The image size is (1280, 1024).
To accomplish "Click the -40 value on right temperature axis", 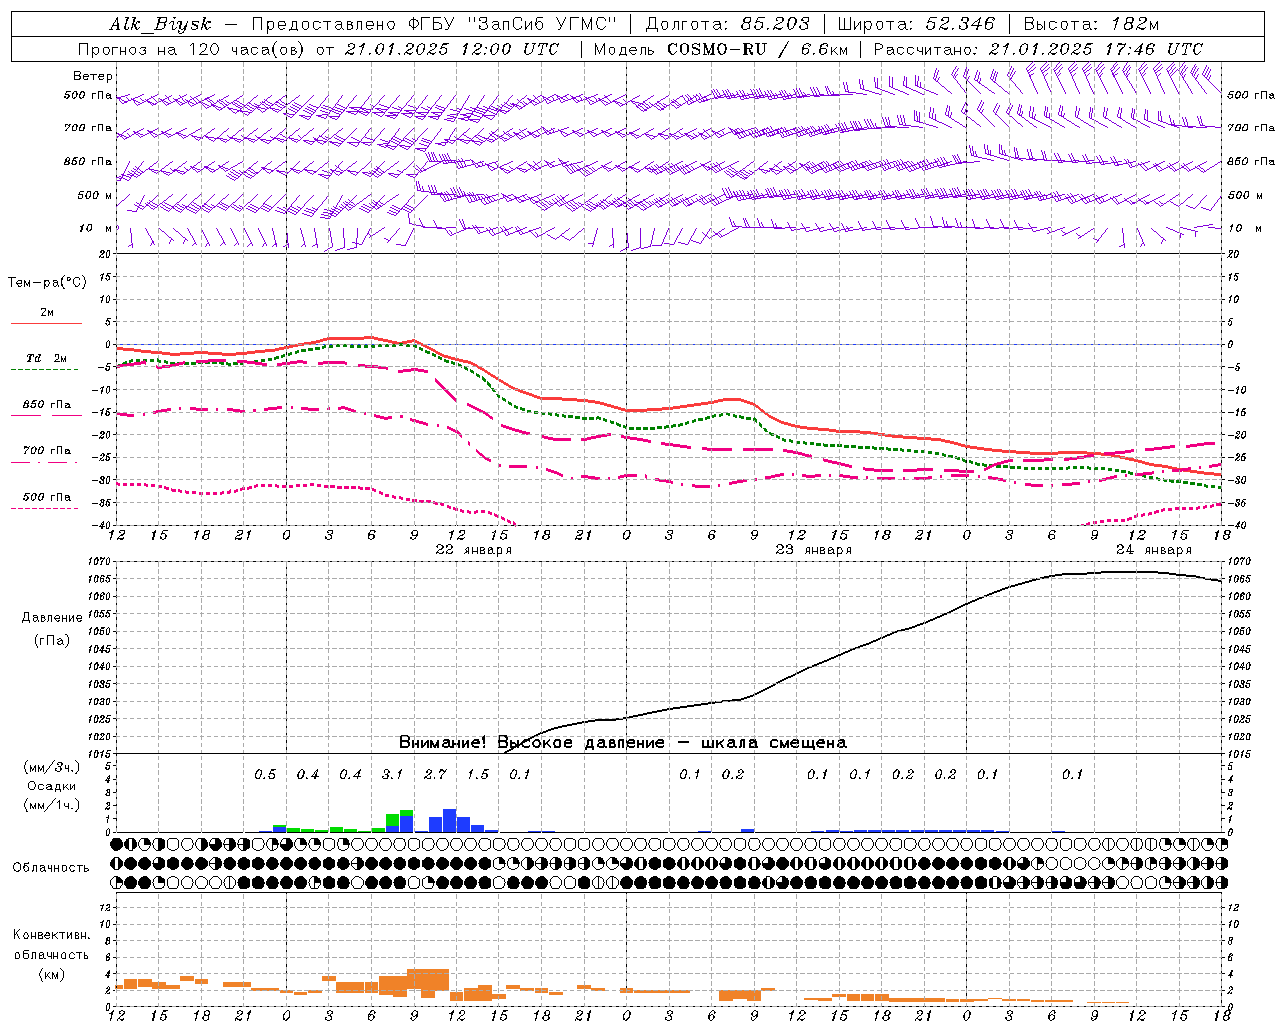I will click(x=1236, y=525).
